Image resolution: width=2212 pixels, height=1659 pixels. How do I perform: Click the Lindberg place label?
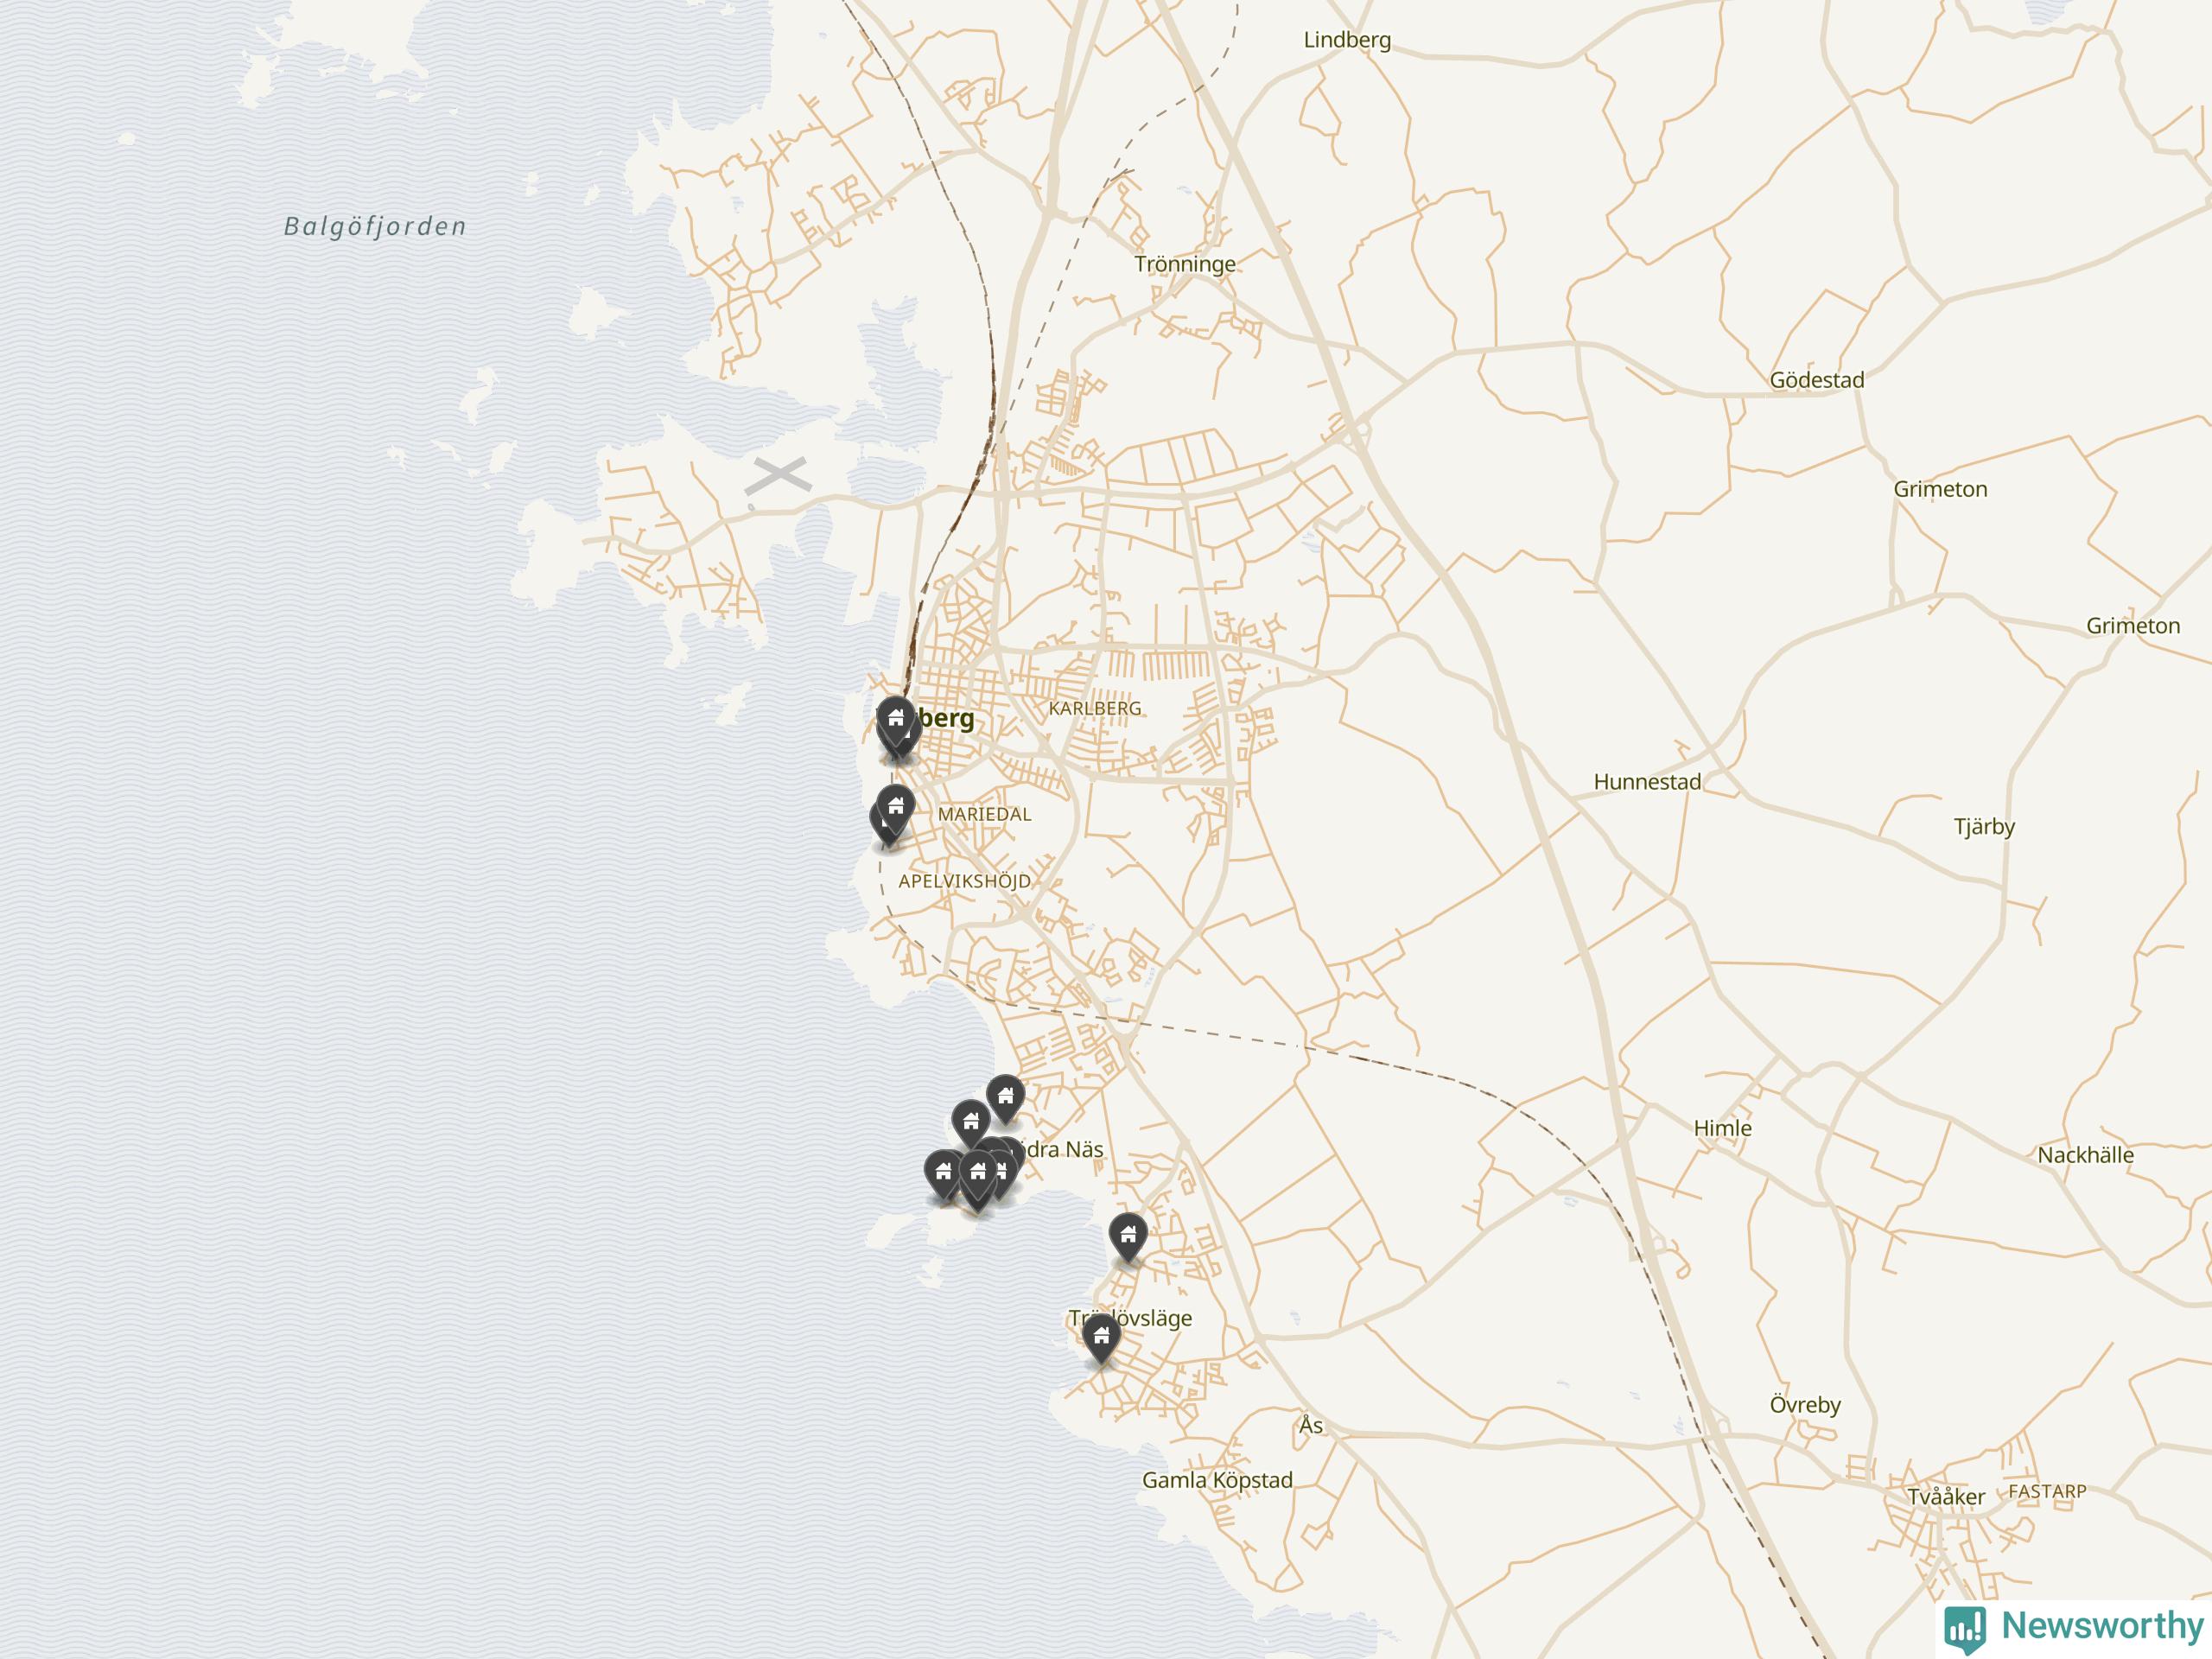pyautogui.click(x=1347, y=40)
